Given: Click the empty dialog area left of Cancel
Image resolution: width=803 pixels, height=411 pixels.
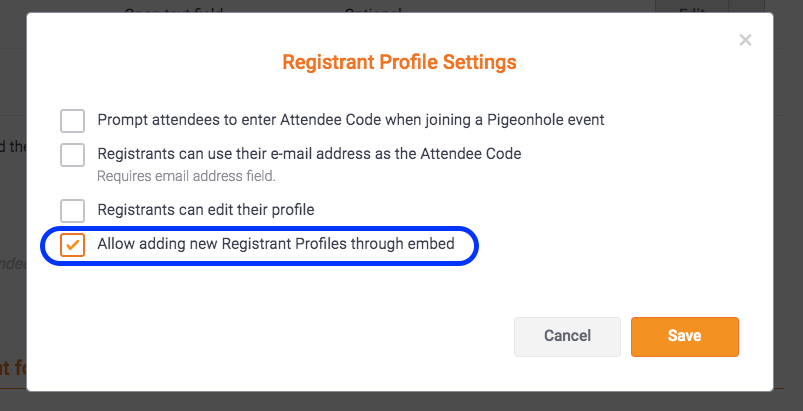Looking at the screenshot, I should (280, 337).
